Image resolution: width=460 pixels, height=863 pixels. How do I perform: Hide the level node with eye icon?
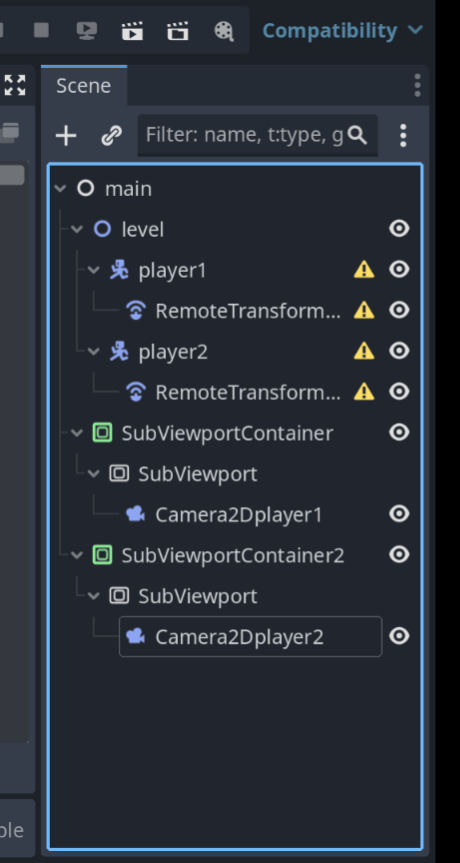pos(399,228)
